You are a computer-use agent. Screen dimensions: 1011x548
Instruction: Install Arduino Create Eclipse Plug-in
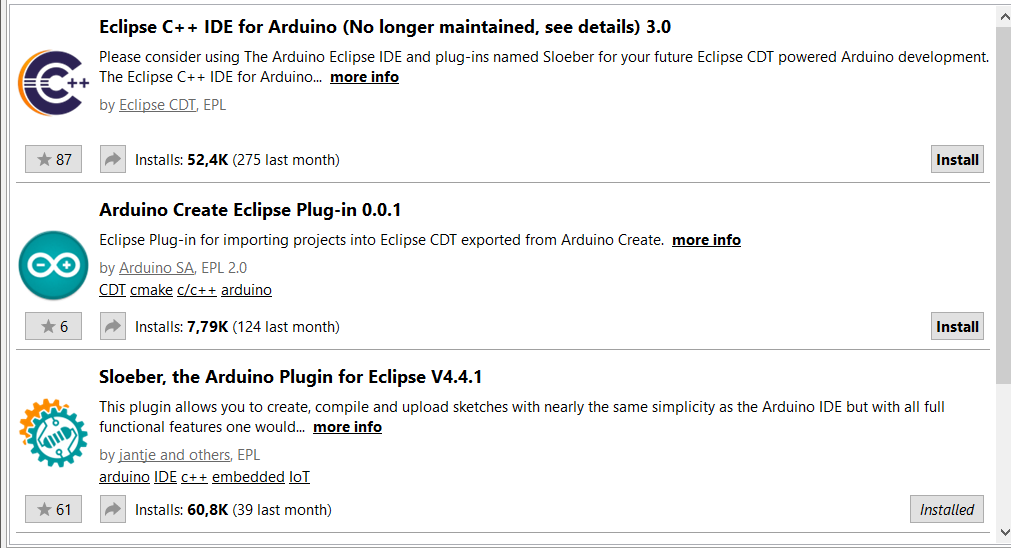pos(957,326)
